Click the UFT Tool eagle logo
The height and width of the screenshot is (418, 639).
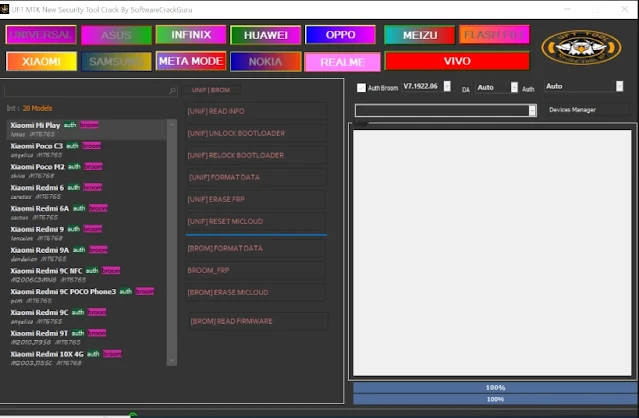click(581, 47)
